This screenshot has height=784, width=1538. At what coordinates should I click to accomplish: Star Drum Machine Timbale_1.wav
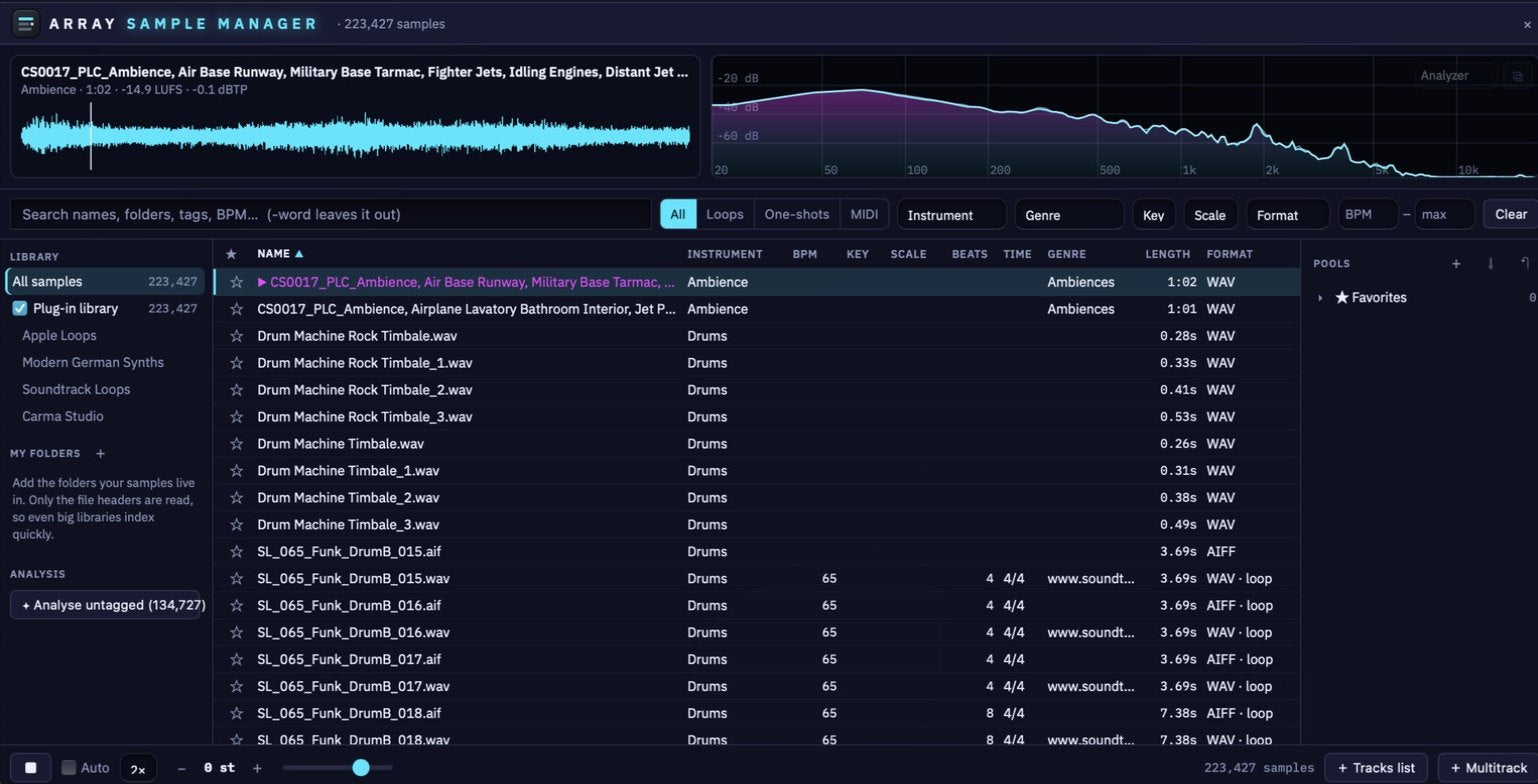(236, 471)
